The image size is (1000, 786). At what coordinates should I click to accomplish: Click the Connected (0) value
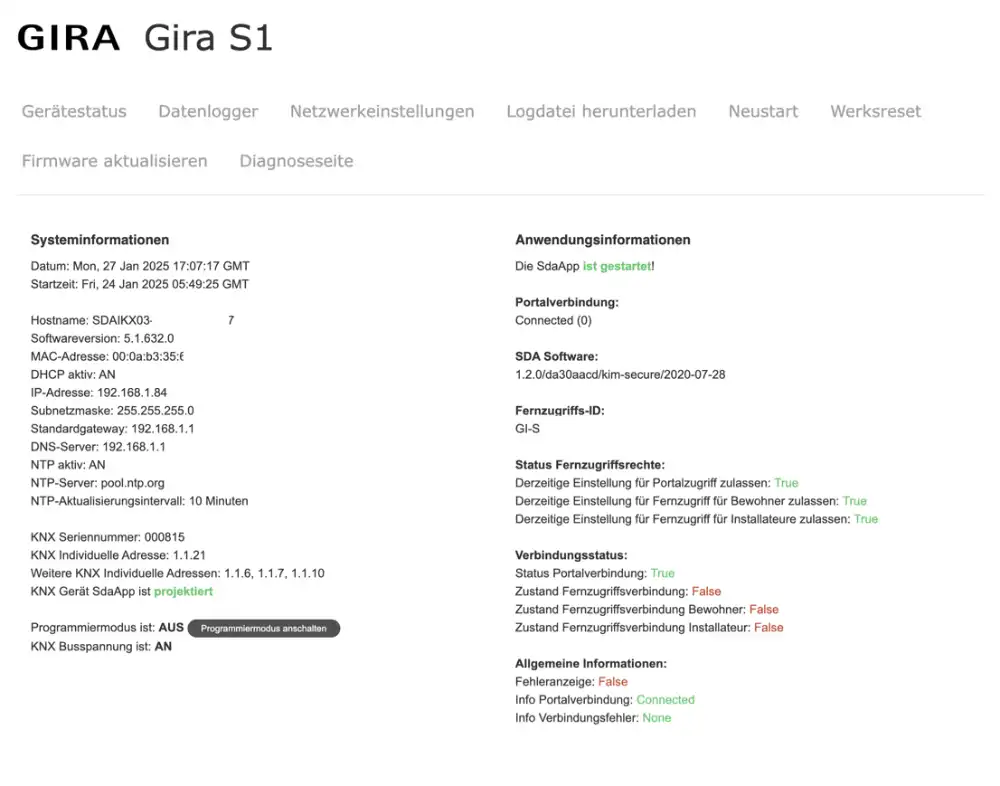click(x=553, y=320)
